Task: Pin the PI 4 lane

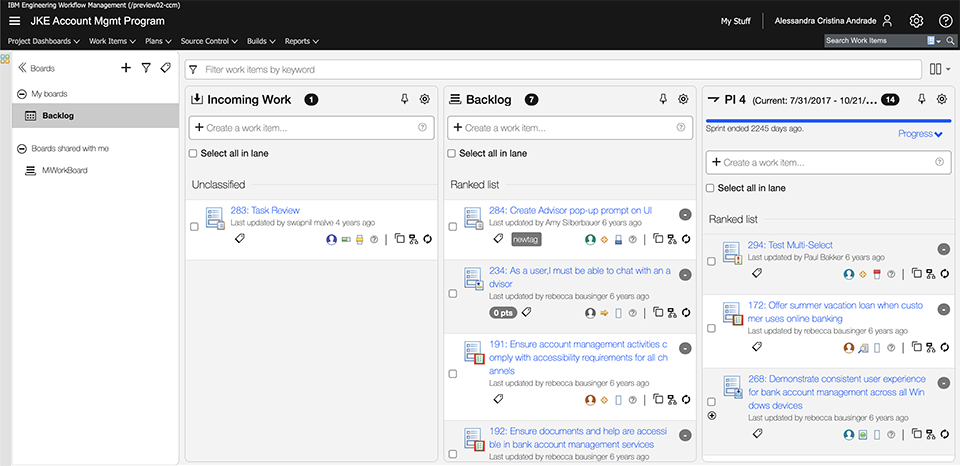Action: [921, 99]
